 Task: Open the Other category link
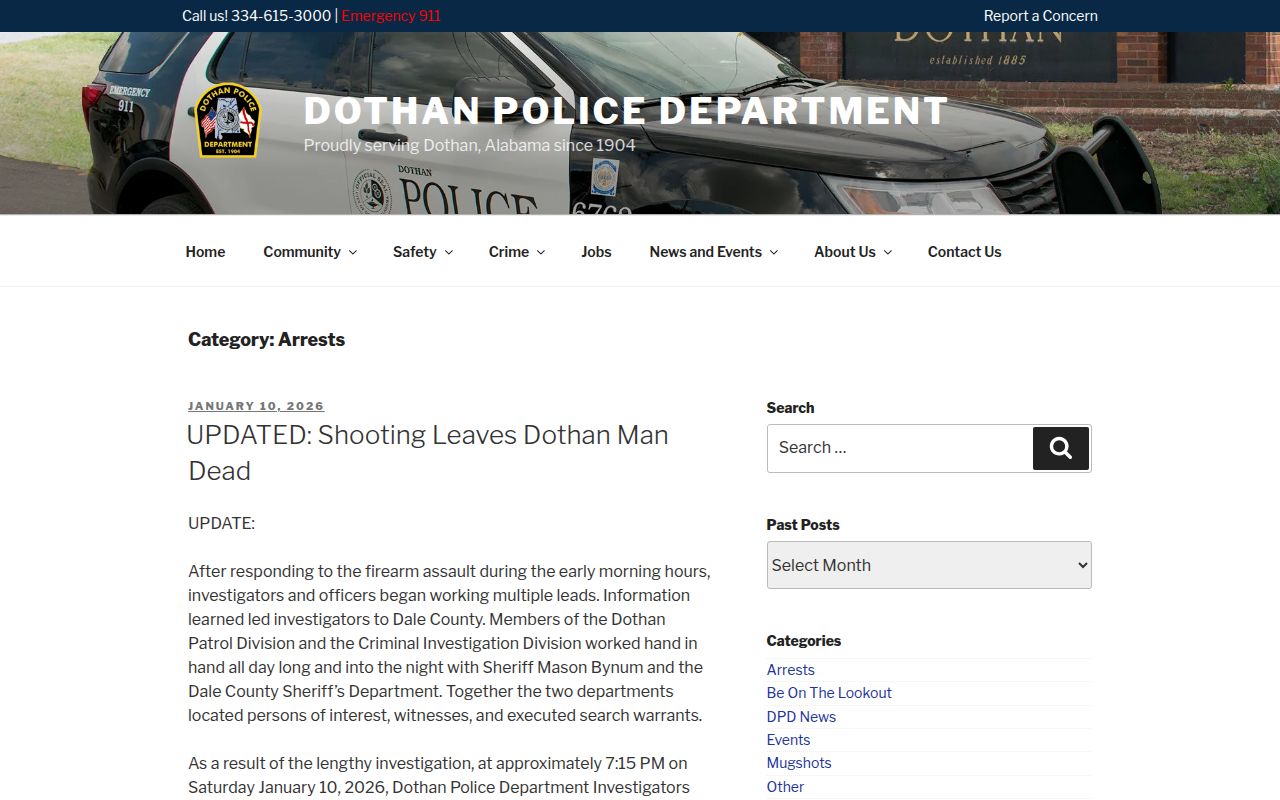785,787
